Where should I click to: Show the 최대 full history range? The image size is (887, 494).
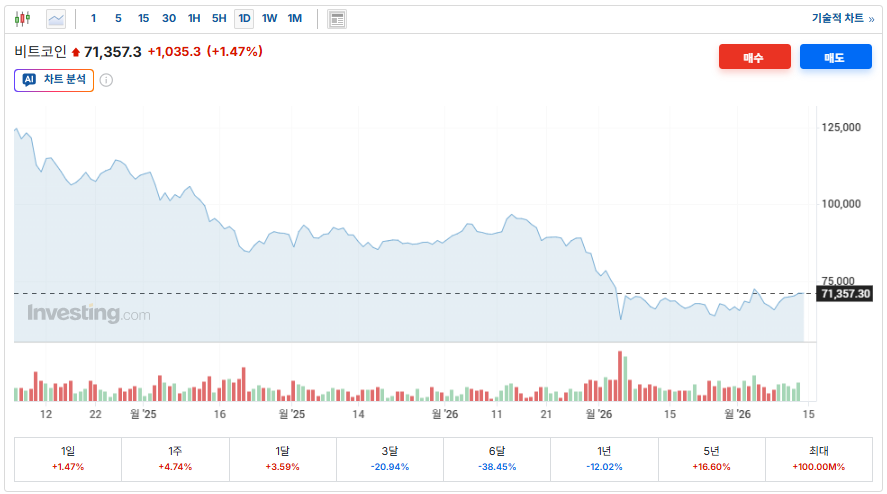[818, 459]
